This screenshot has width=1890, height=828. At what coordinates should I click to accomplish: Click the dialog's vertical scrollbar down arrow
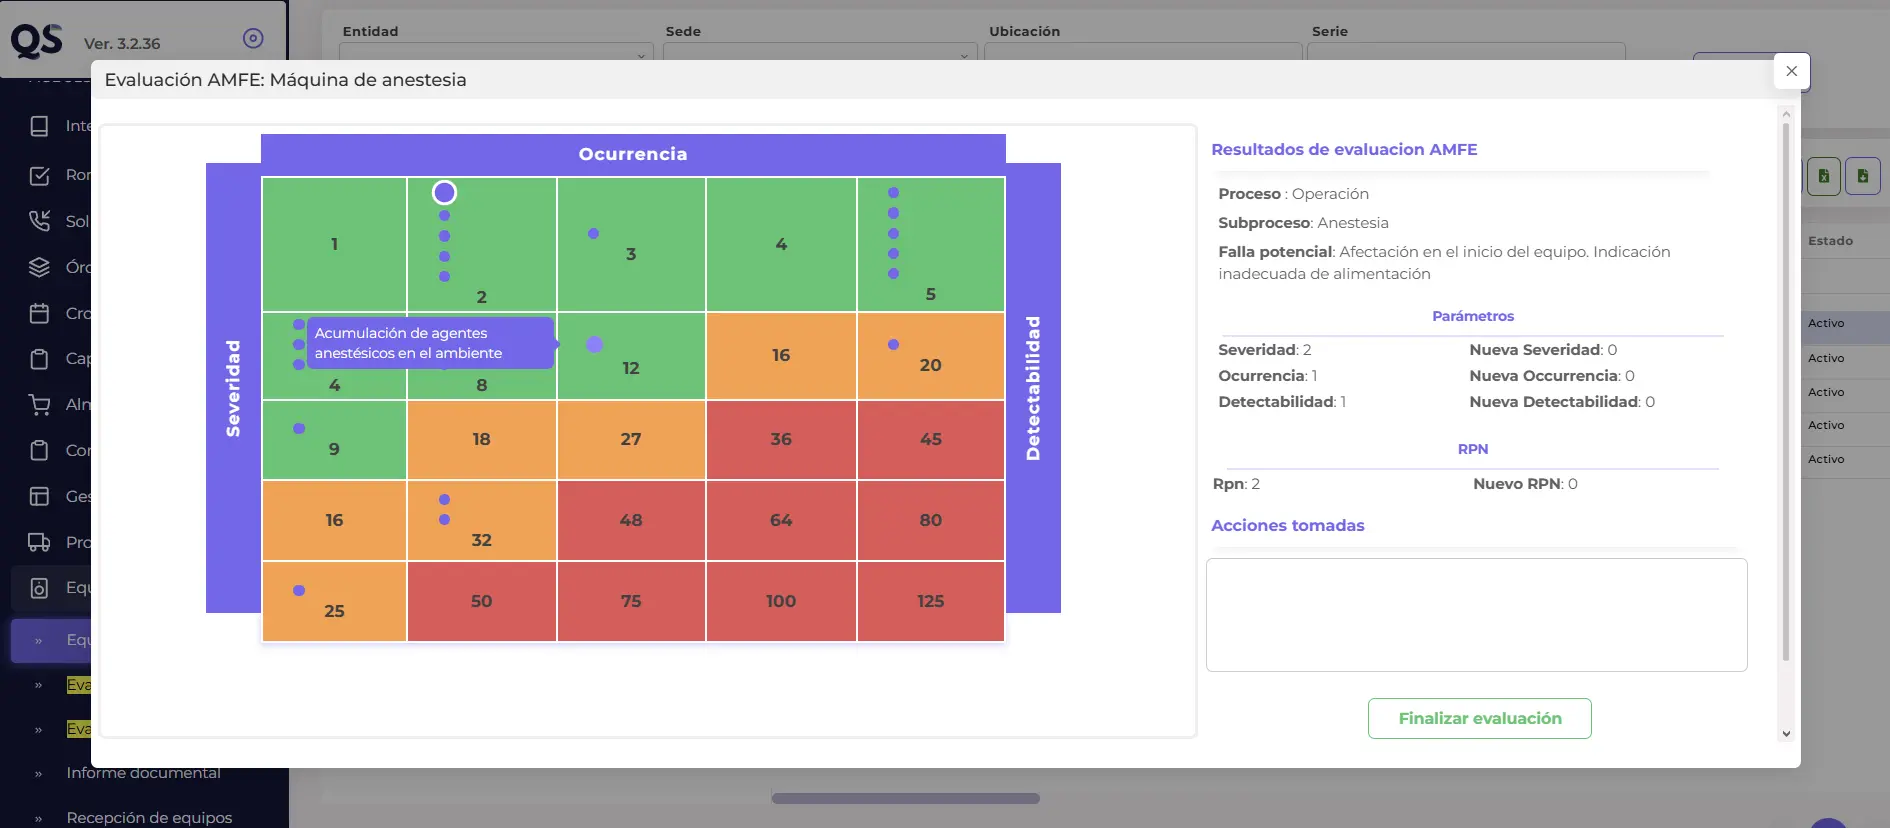tap(1786, 733)
